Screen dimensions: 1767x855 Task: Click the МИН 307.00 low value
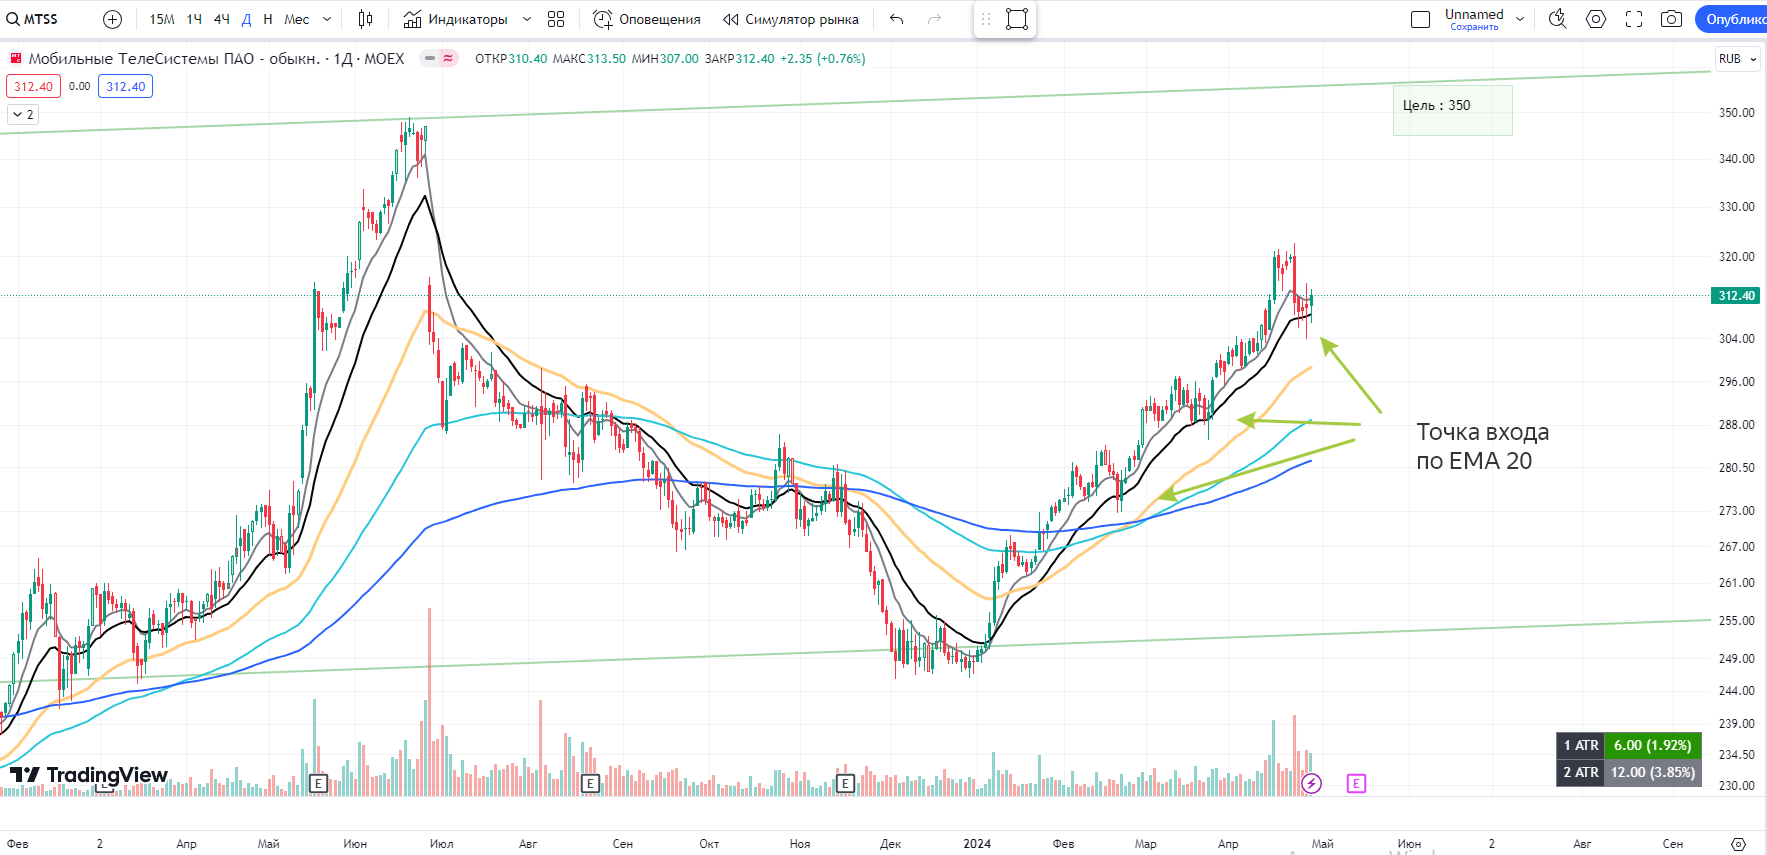pos(665,59)
